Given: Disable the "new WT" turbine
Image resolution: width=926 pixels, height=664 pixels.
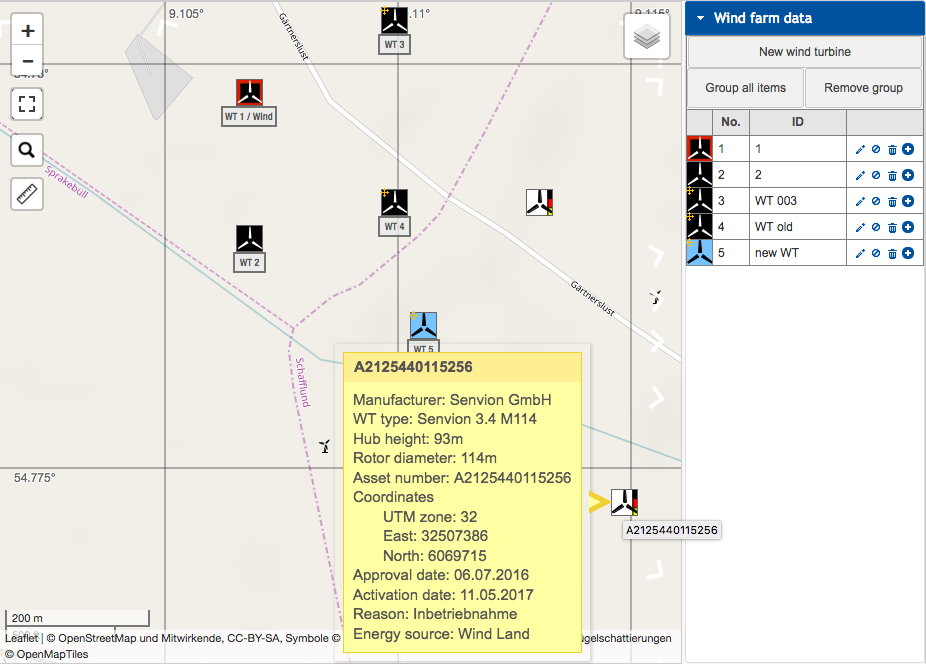Looking at the screenshot, I should [876, 253].
